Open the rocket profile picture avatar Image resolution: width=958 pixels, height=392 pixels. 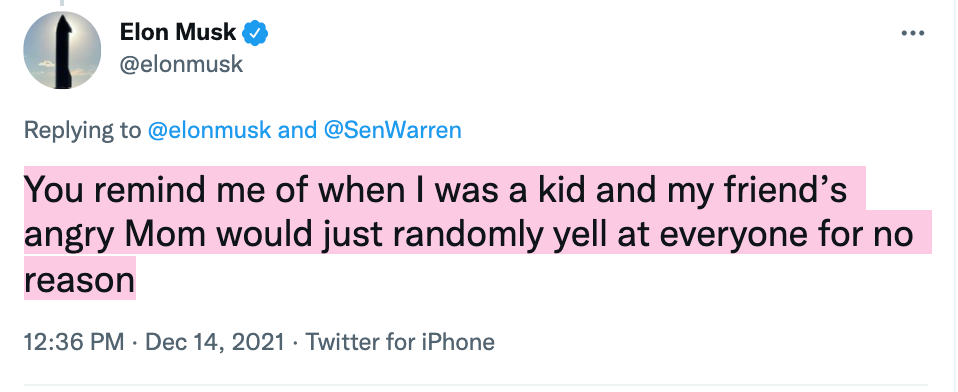[x=62, y=50]
